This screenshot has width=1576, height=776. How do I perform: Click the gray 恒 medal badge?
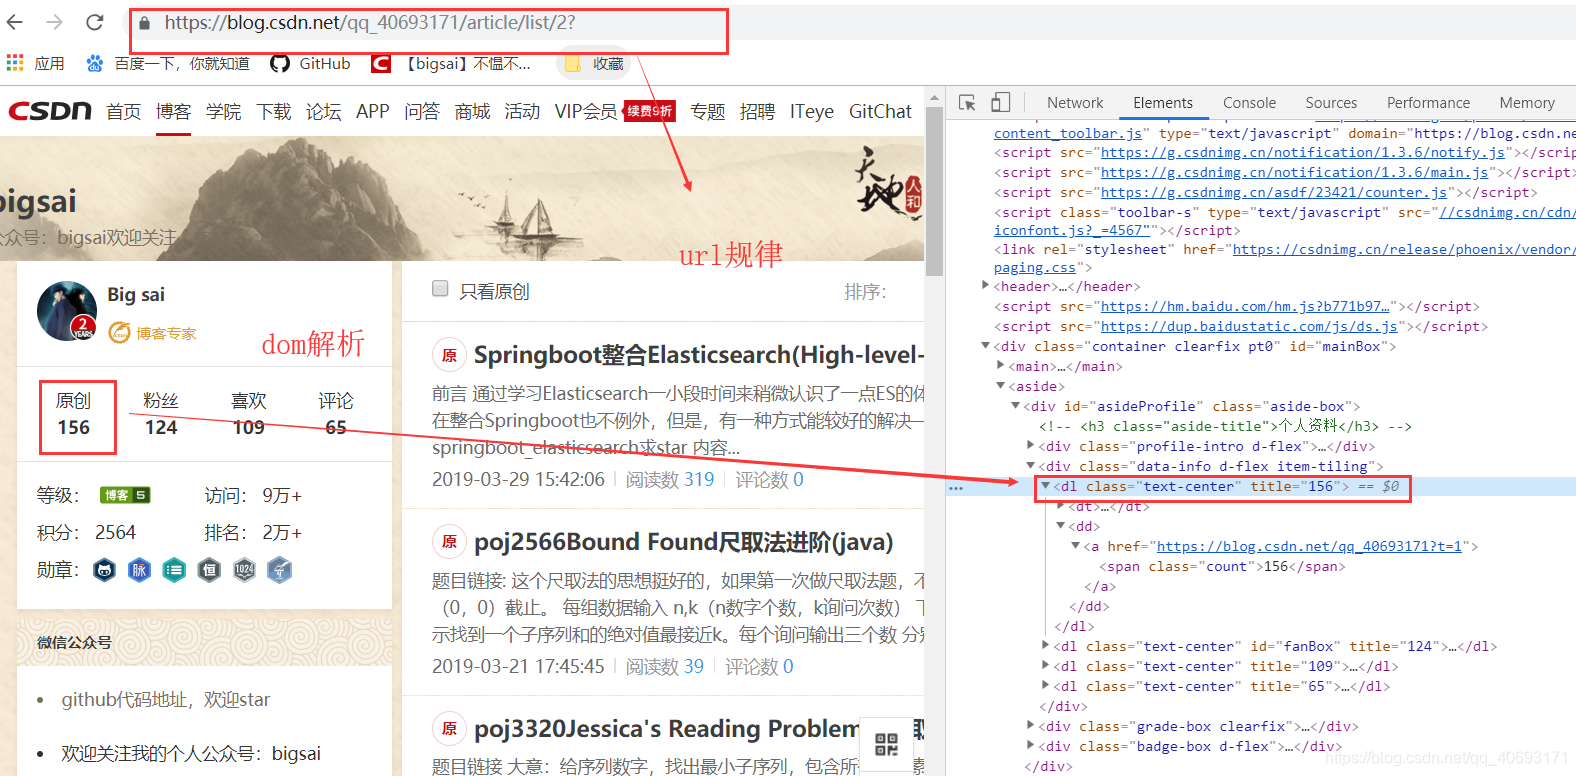tap(209, 570)
